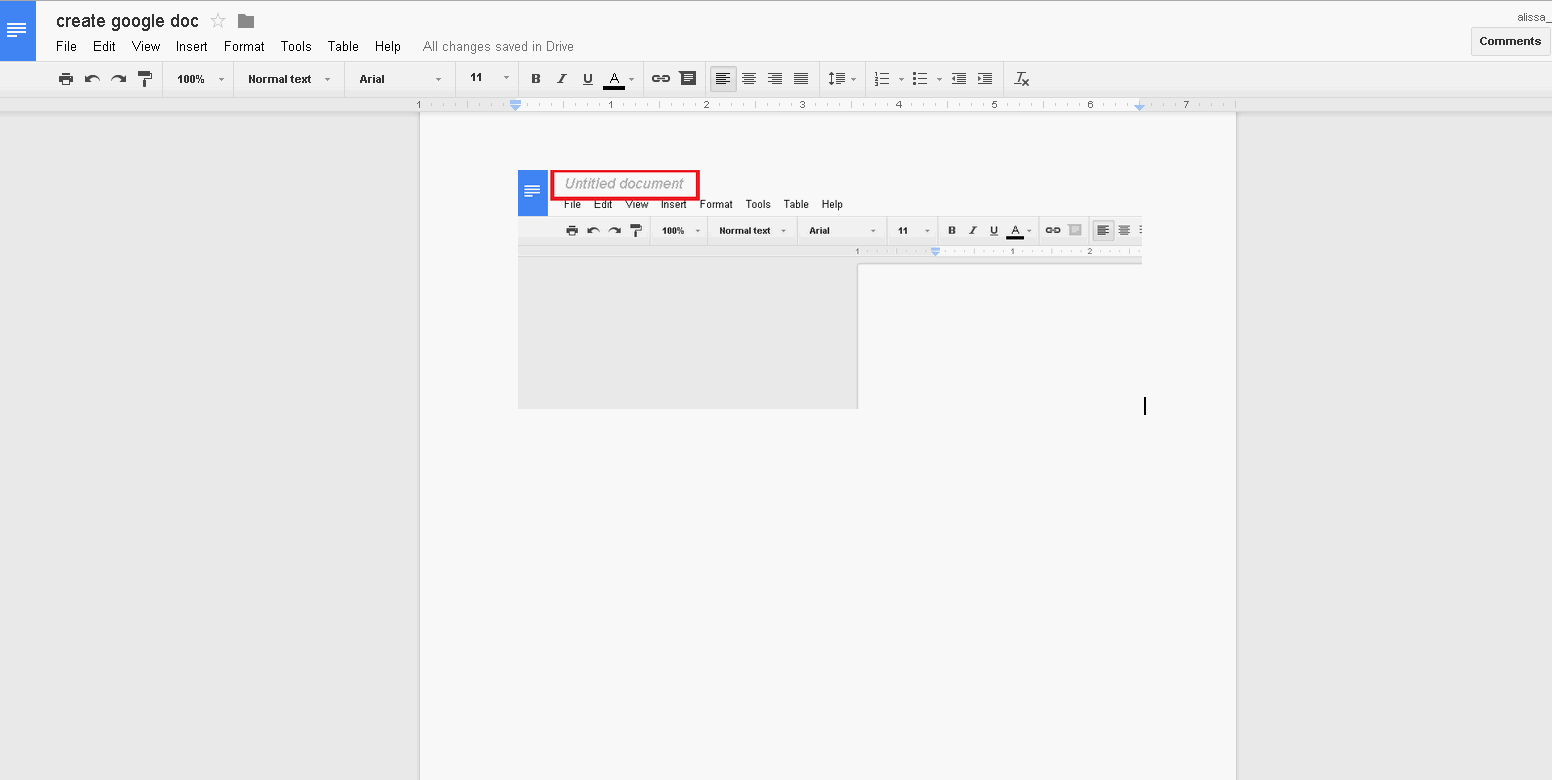Toggle Bold in the top toolbar
Image resolution: width=1552 pixels, height=780 pixels.
pos(536,79)
